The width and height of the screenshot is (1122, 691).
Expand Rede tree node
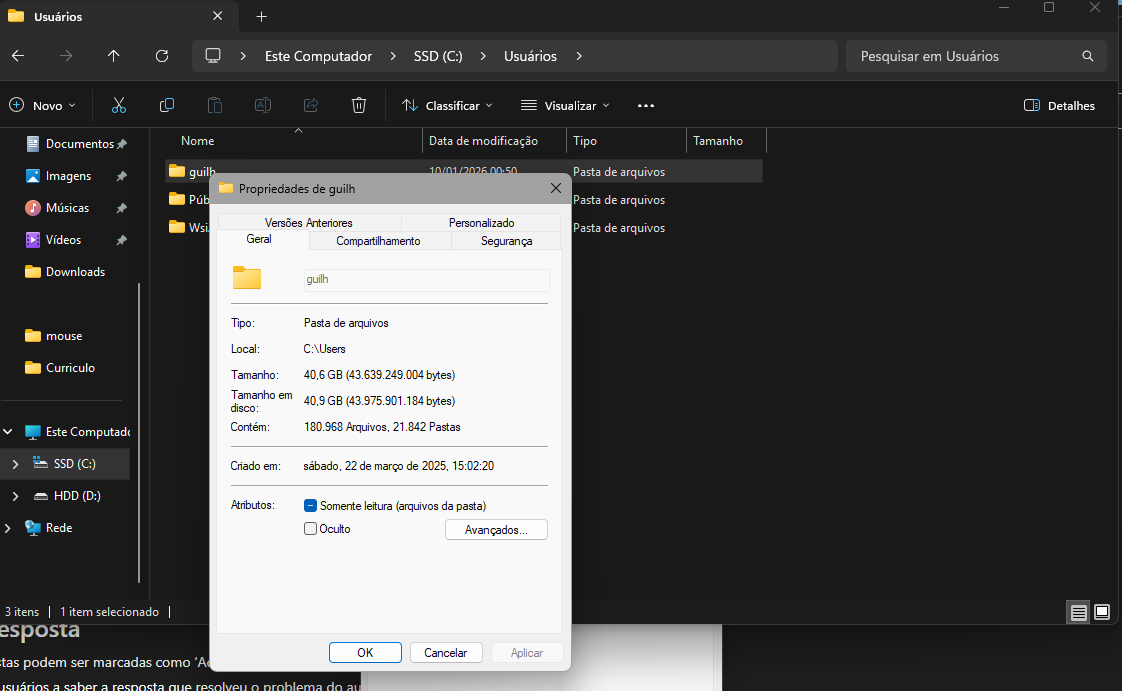coord(8,528)
